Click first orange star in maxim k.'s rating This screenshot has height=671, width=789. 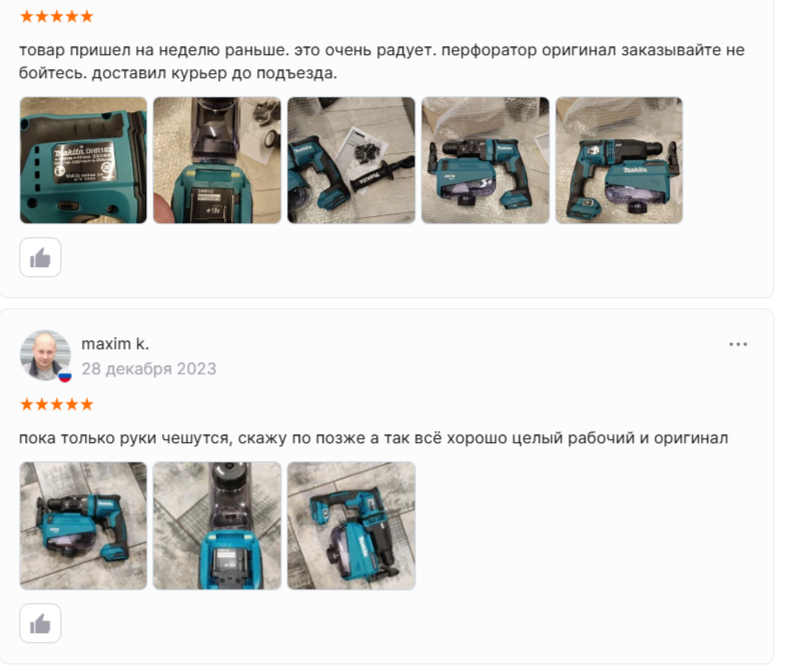[27, 404]
